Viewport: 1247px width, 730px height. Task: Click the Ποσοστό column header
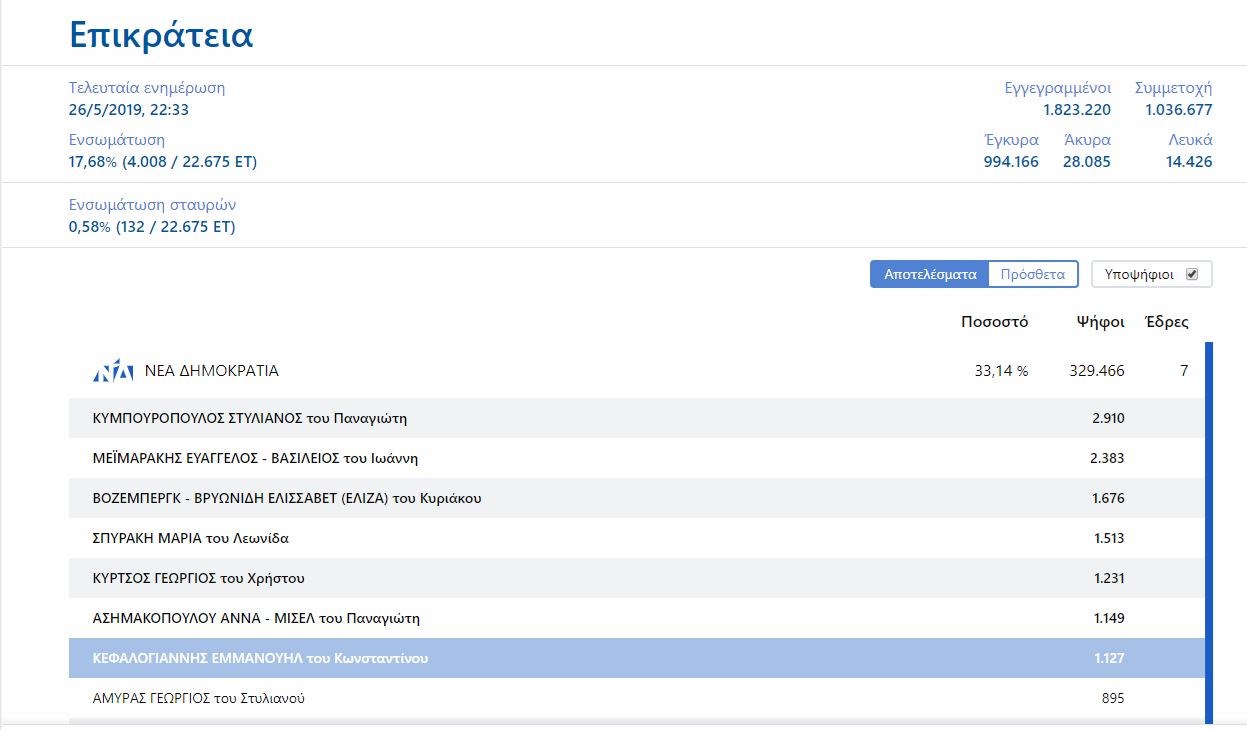[994, 322]
